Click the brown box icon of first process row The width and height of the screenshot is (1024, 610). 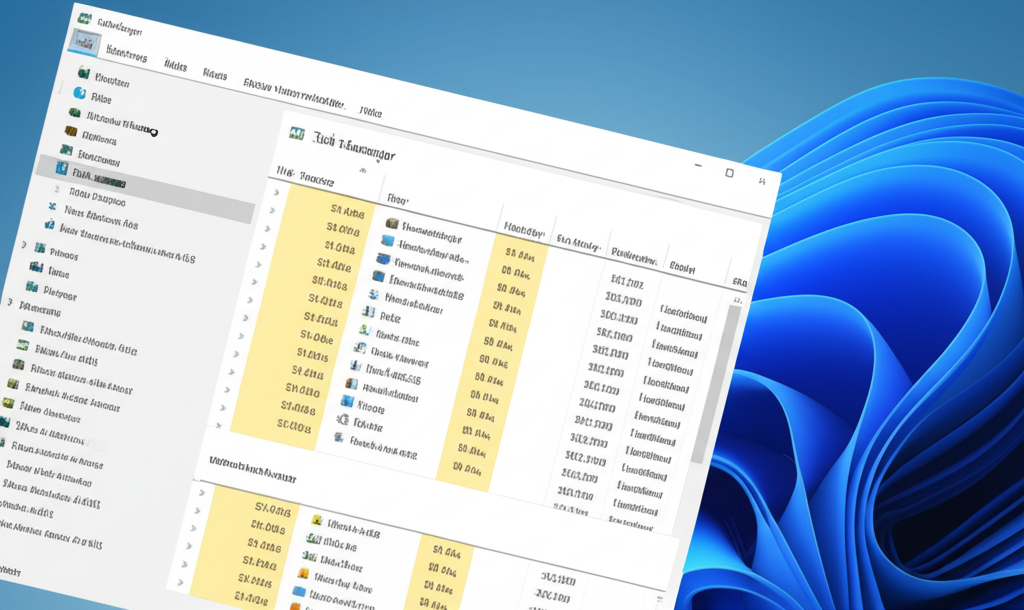click(392, 224)
